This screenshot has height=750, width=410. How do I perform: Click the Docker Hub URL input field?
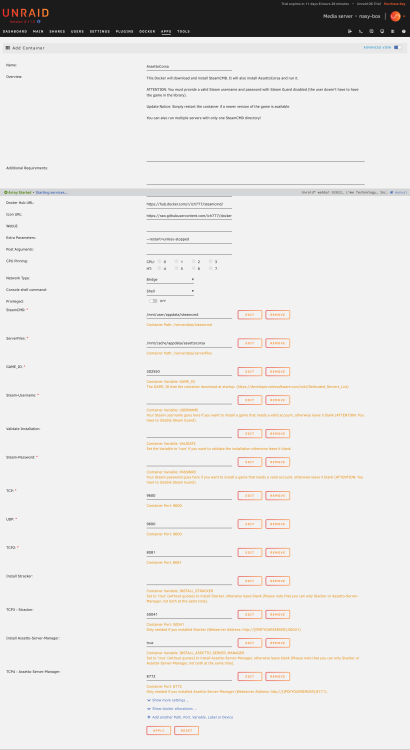(x=189, y=203)
